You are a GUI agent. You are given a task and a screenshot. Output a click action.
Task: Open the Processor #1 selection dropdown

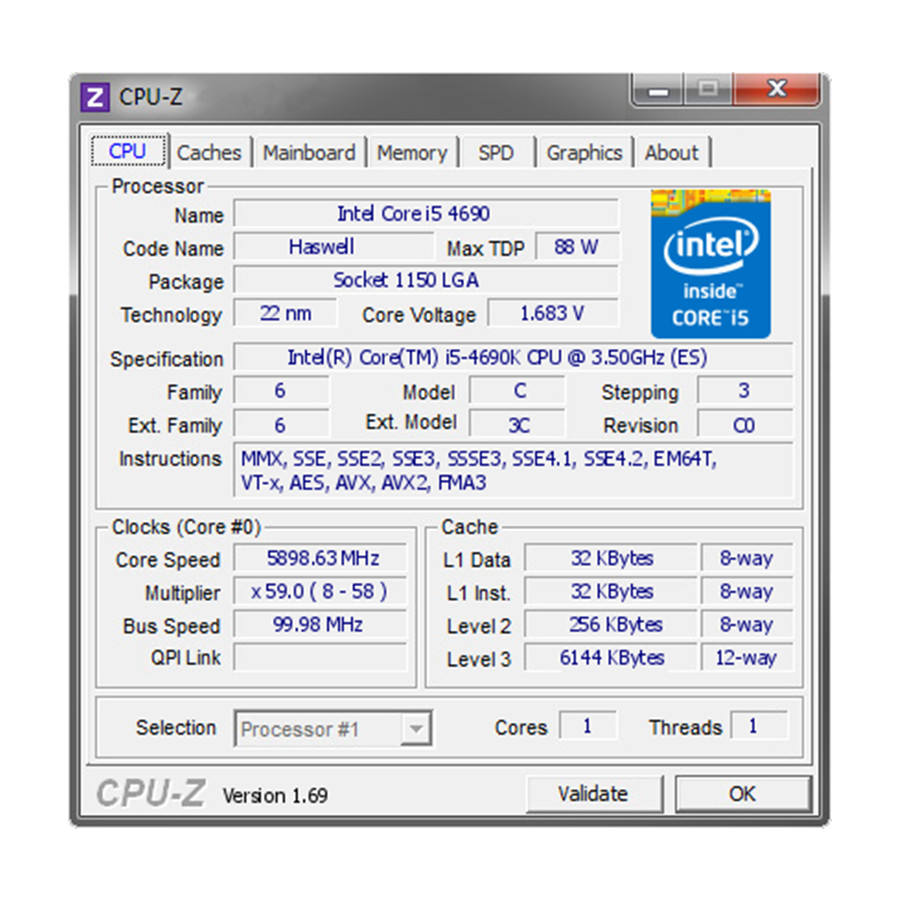(x=333, y=729)
